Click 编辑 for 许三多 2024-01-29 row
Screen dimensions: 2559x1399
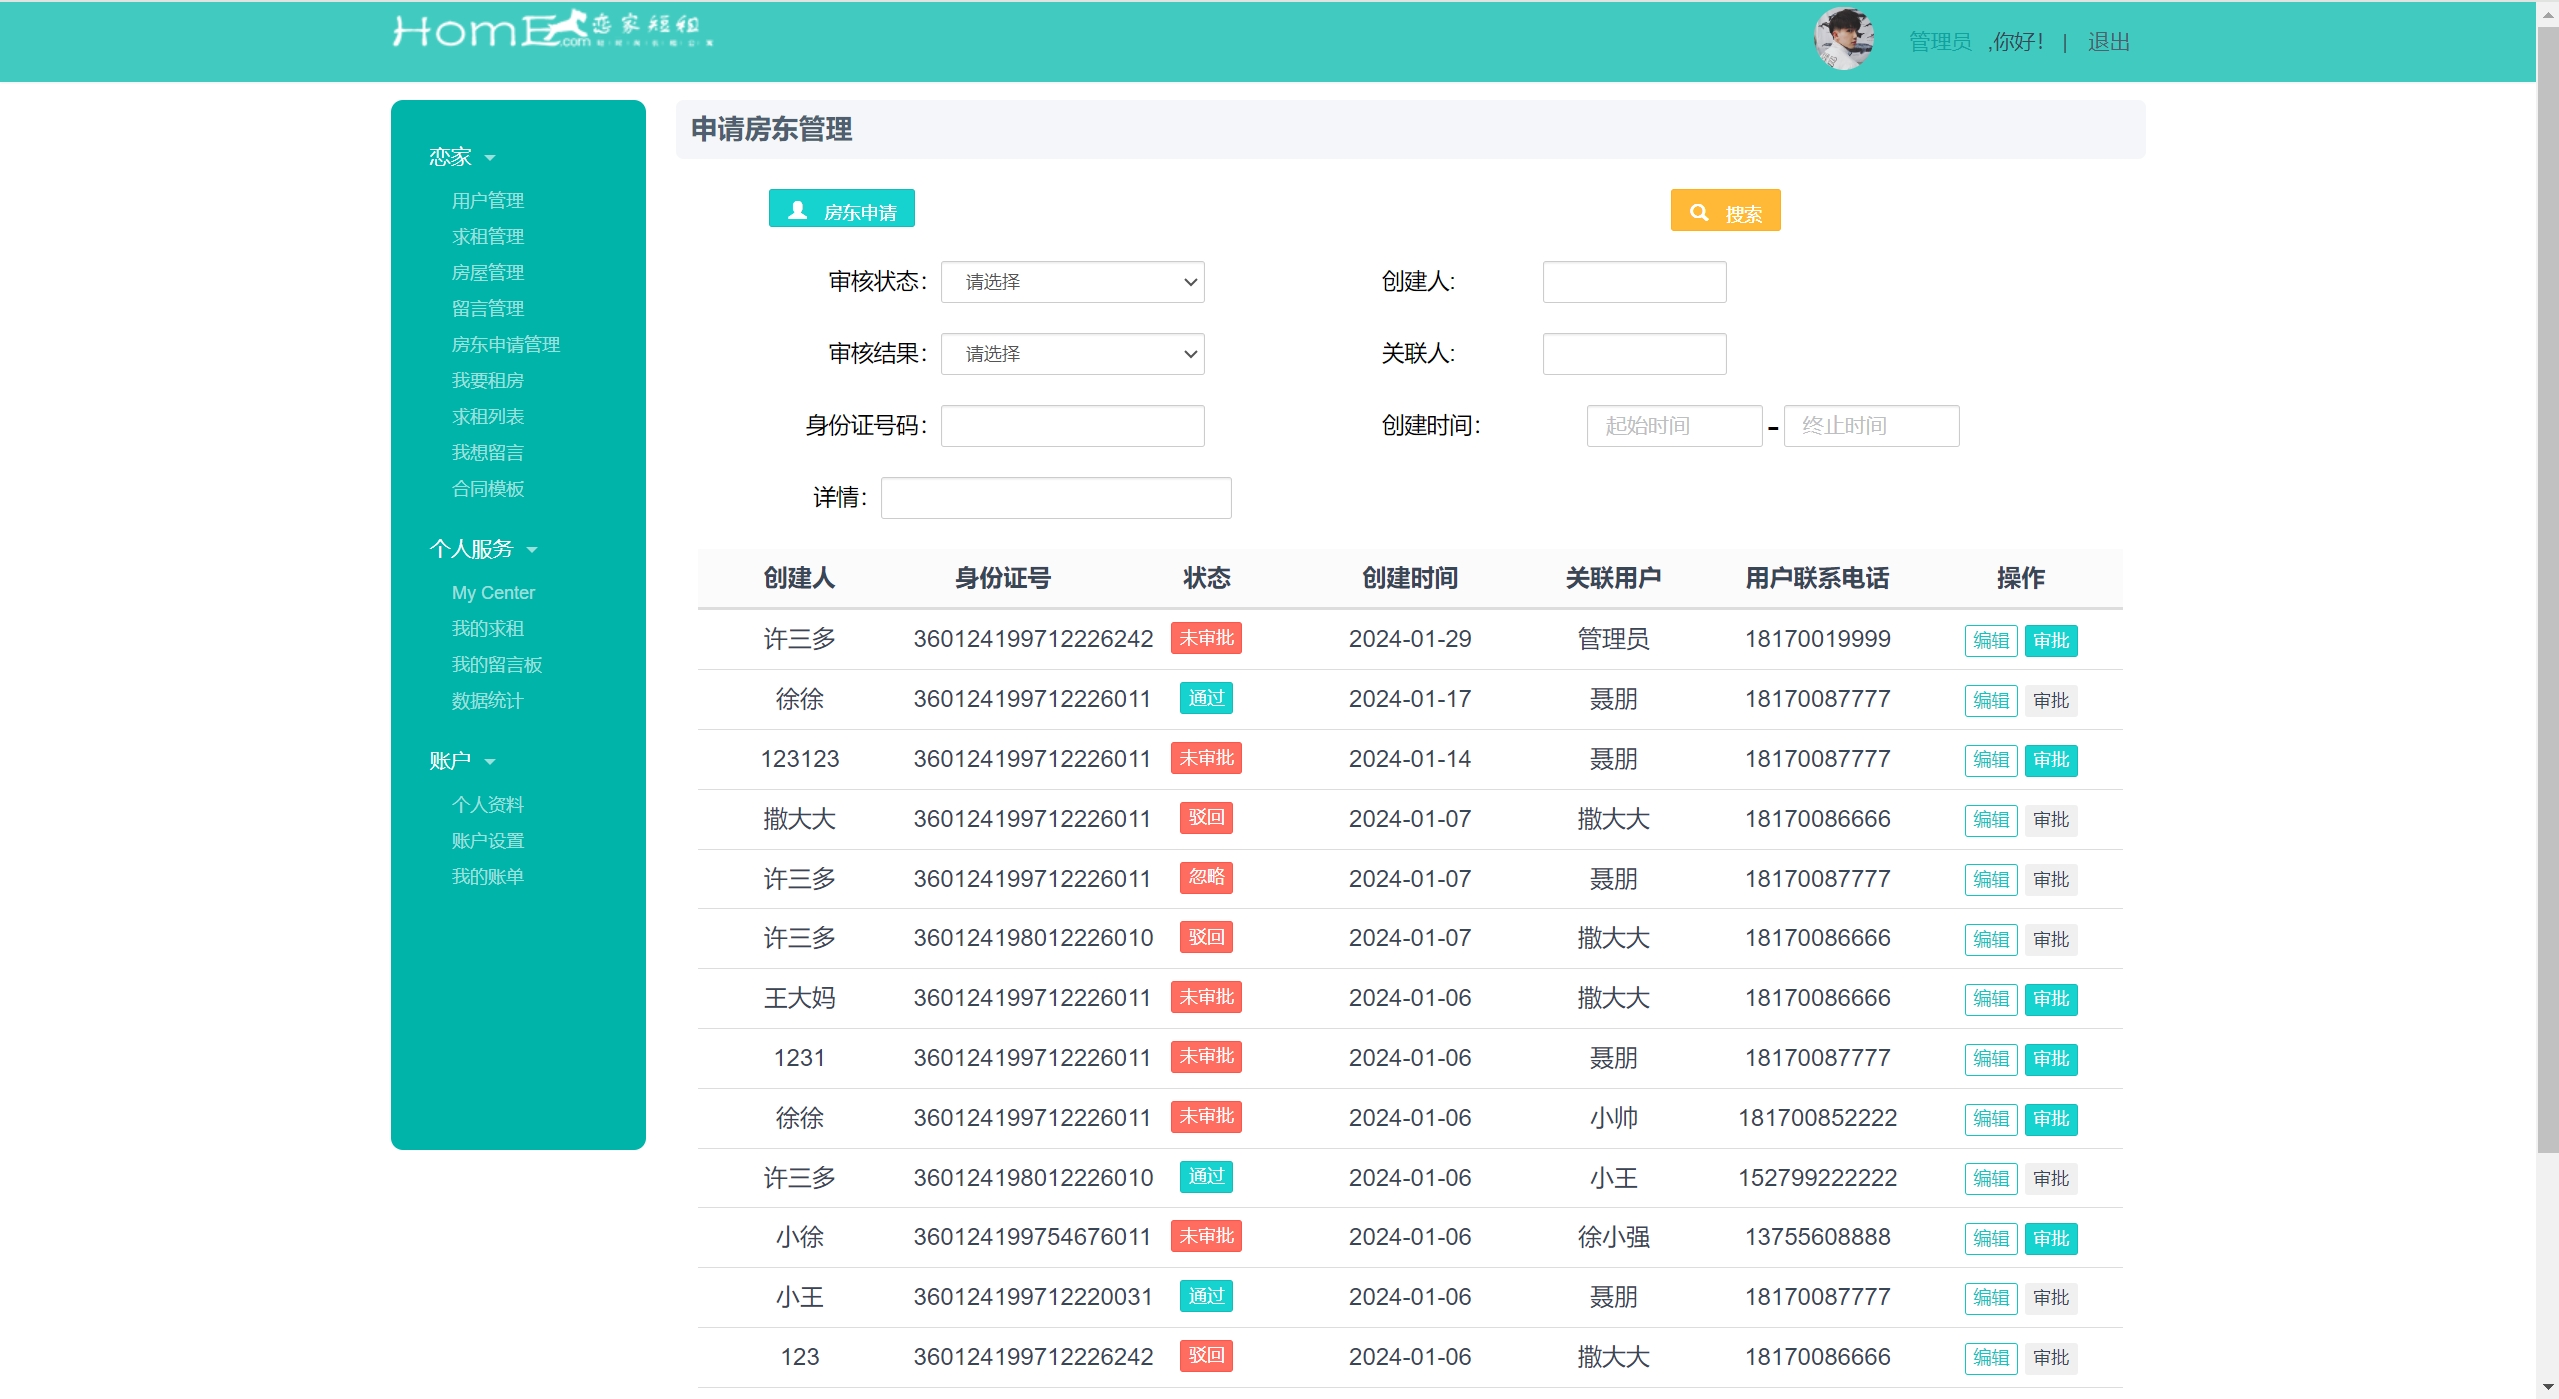tap(1990, 641)
